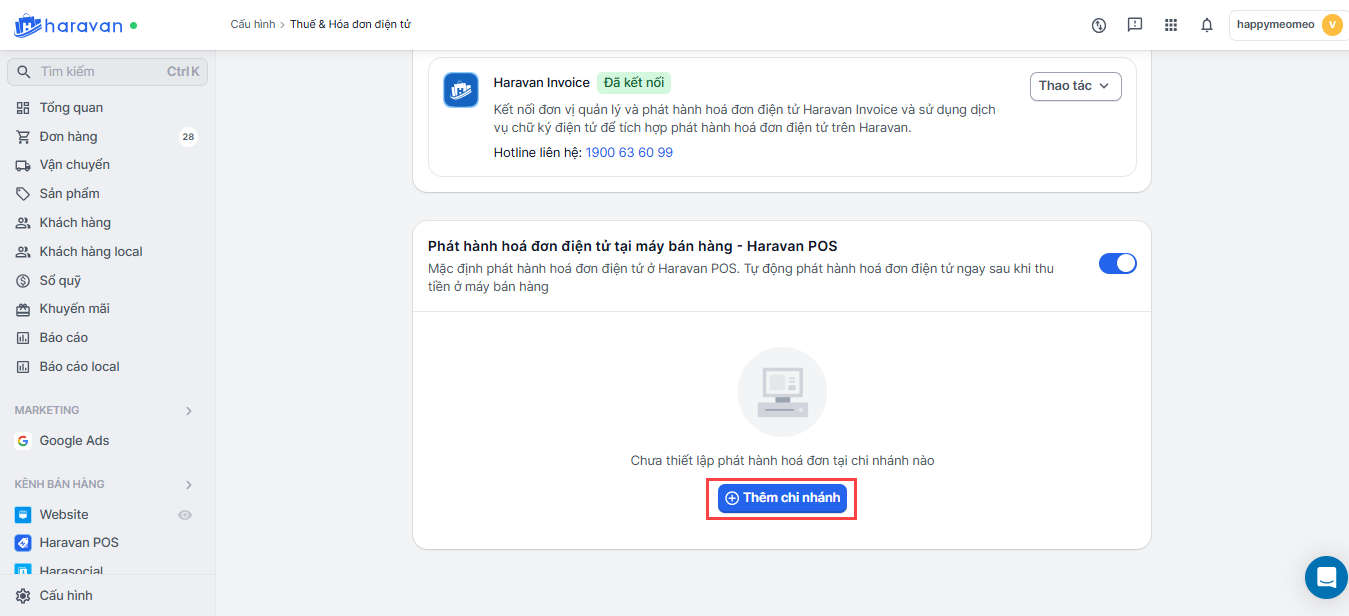Viewport: 1349px width, 616px height.
Task: Expand the MARKETING section chevron
Action: (x=189, y=411)
